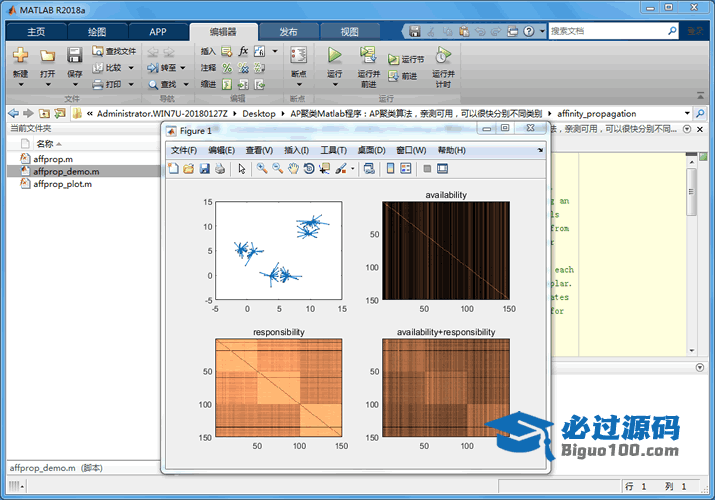This screenshot has width=715, height=500.
Task: Click the Open (打开) folder icon
Action: [47, 55]
